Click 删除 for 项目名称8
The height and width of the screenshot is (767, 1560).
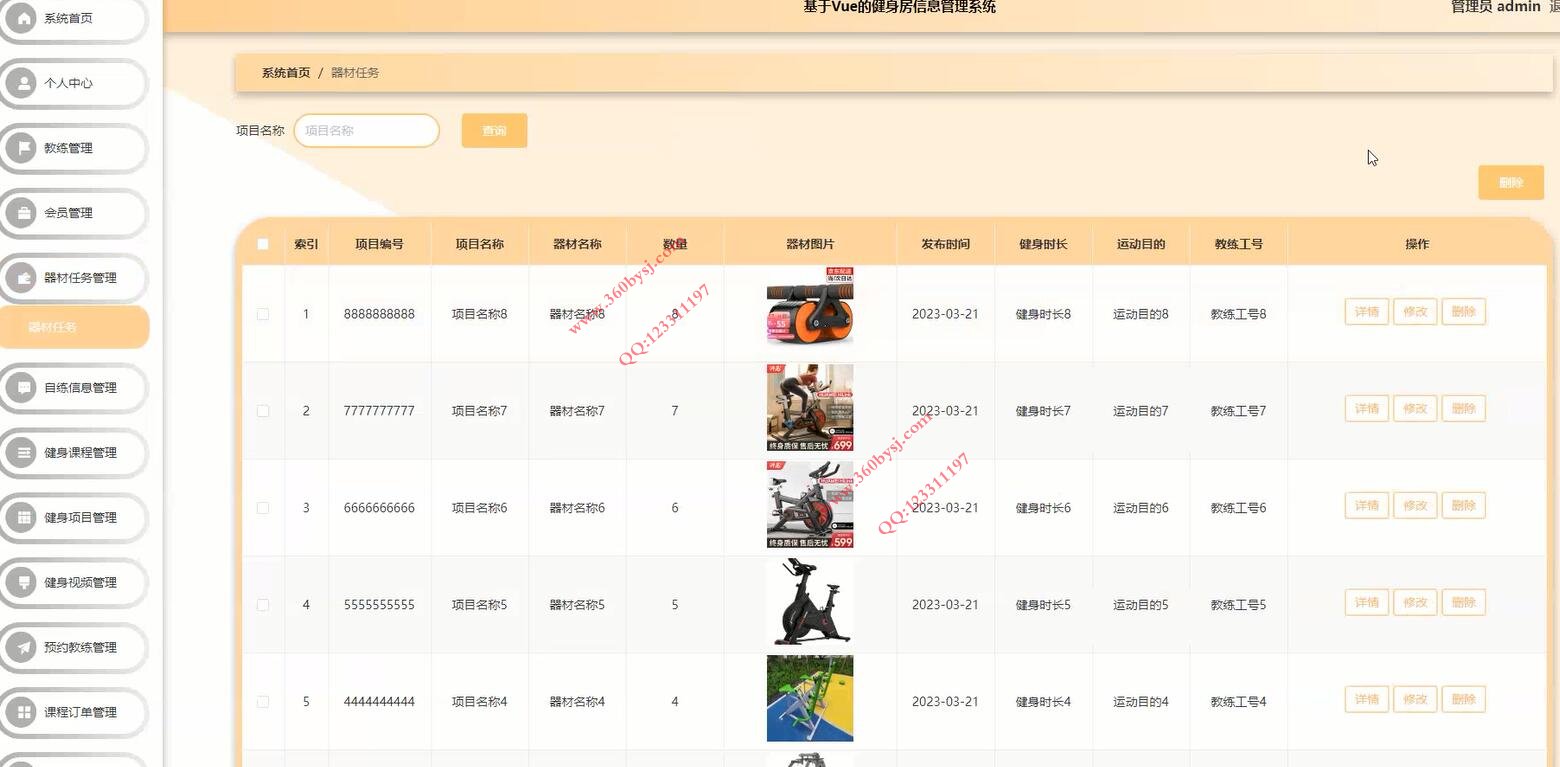click(1463, 312)
